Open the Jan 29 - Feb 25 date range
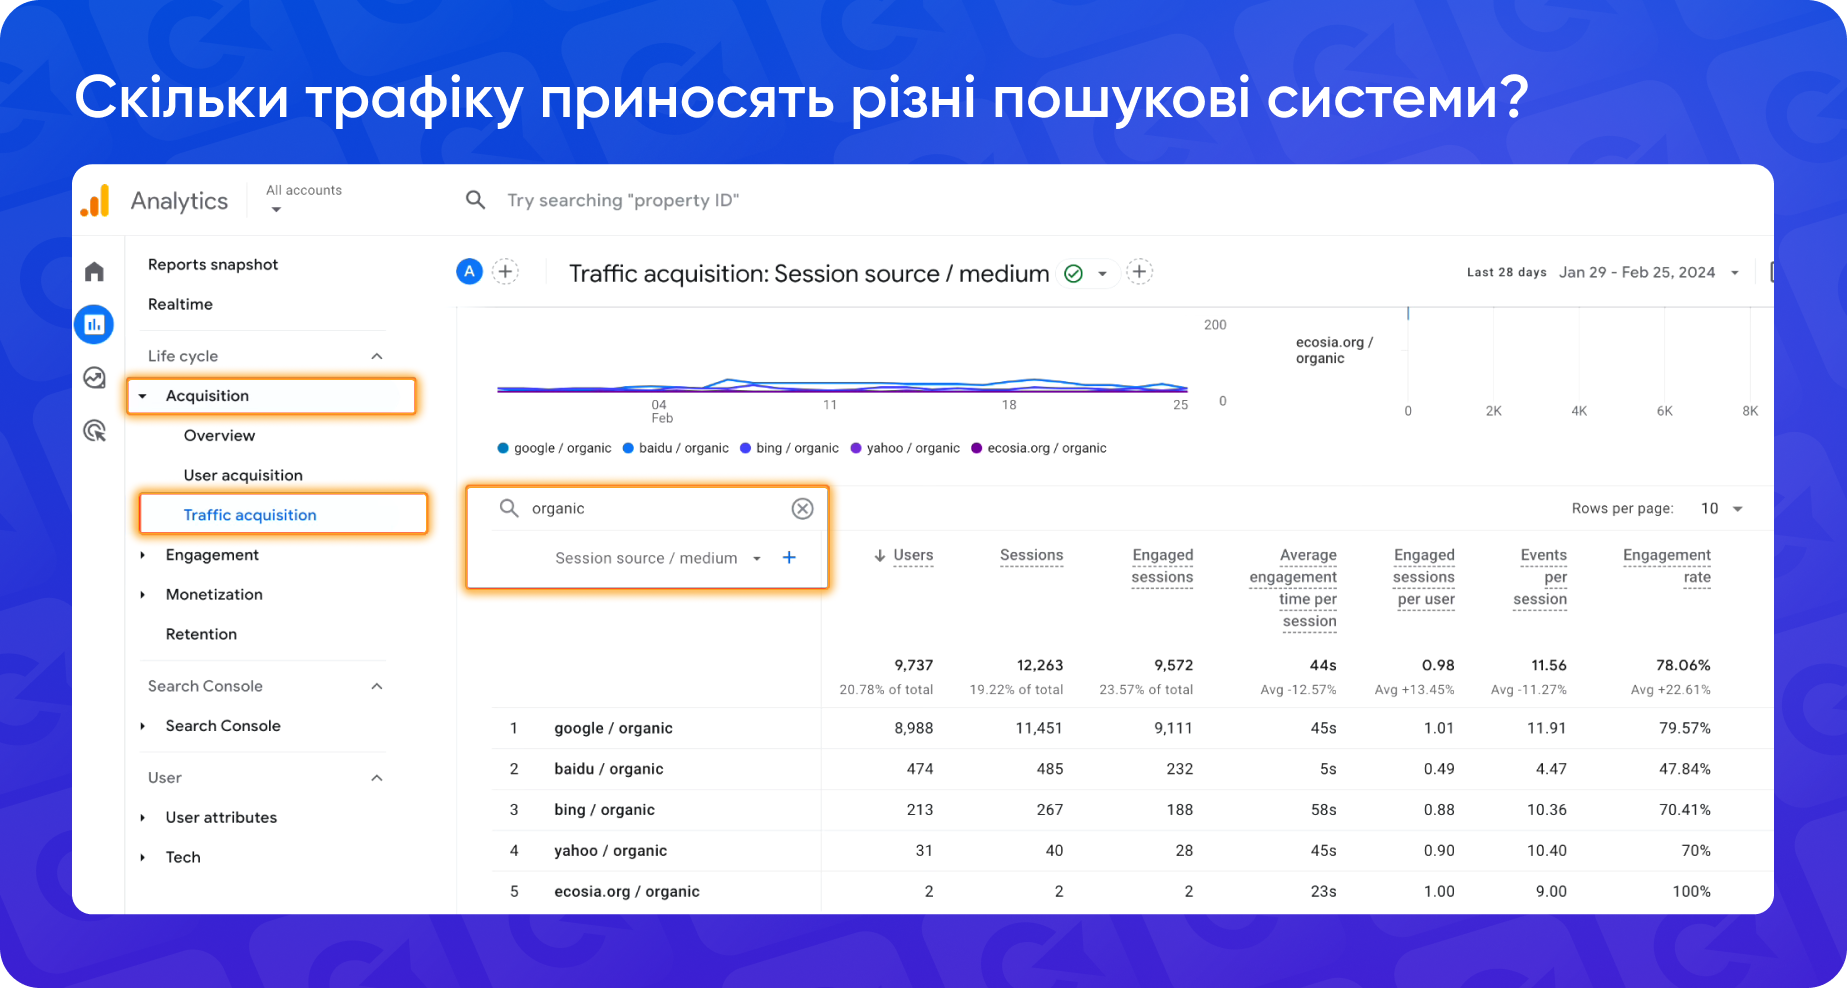Image resolution: width=1847 pixels, height=988 pixels. click(x=1638, y=272)
